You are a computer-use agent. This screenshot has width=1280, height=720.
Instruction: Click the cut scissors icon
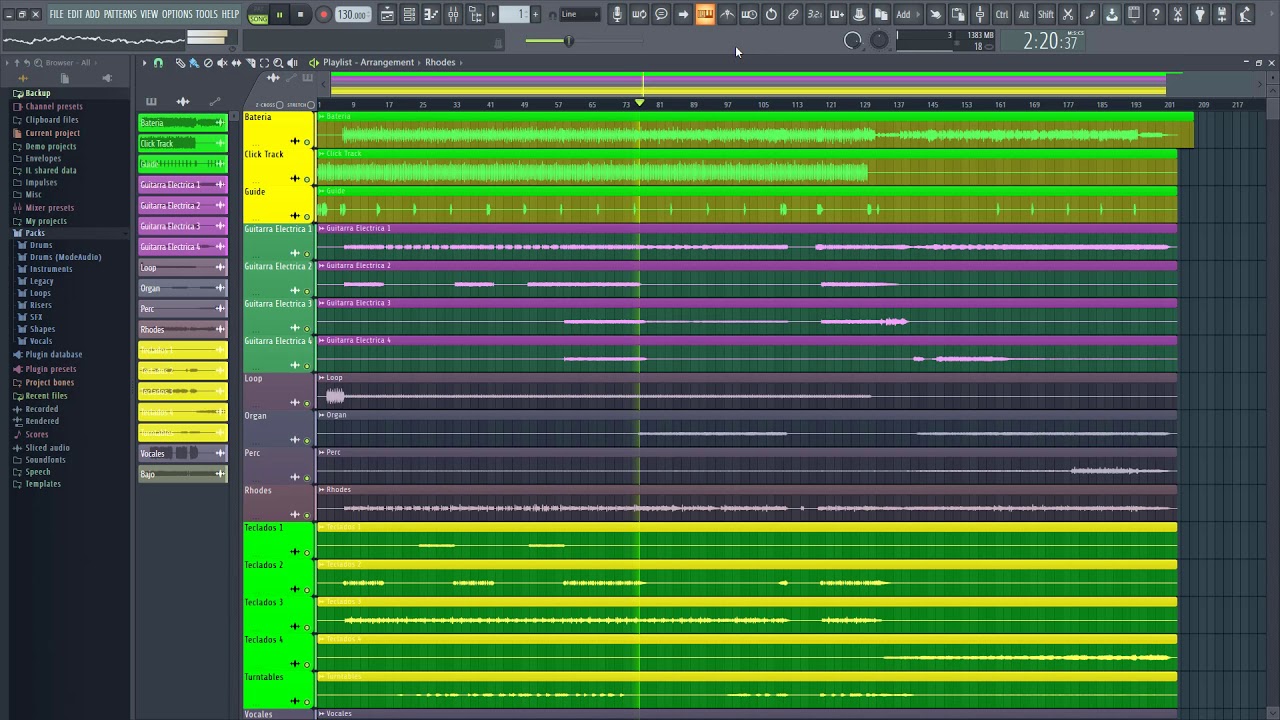click(x=1067, y=14)
